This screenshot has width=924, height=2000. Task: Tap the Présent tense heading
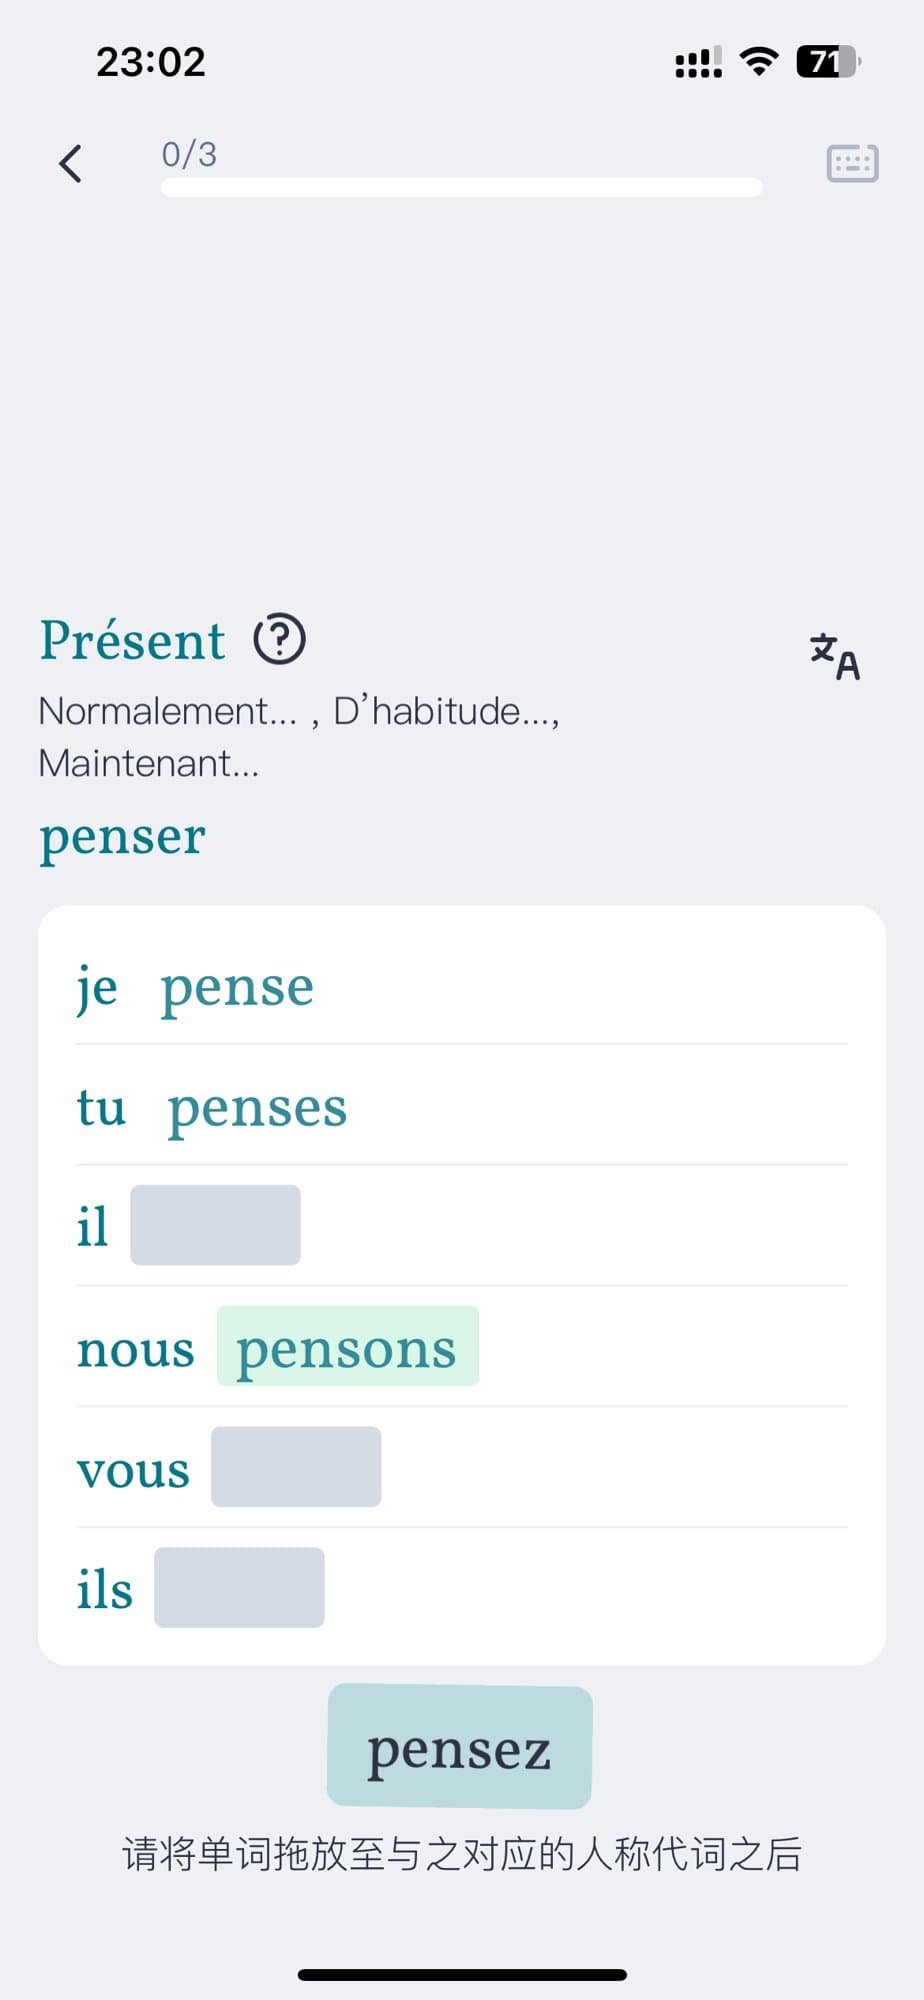(132, 640)
